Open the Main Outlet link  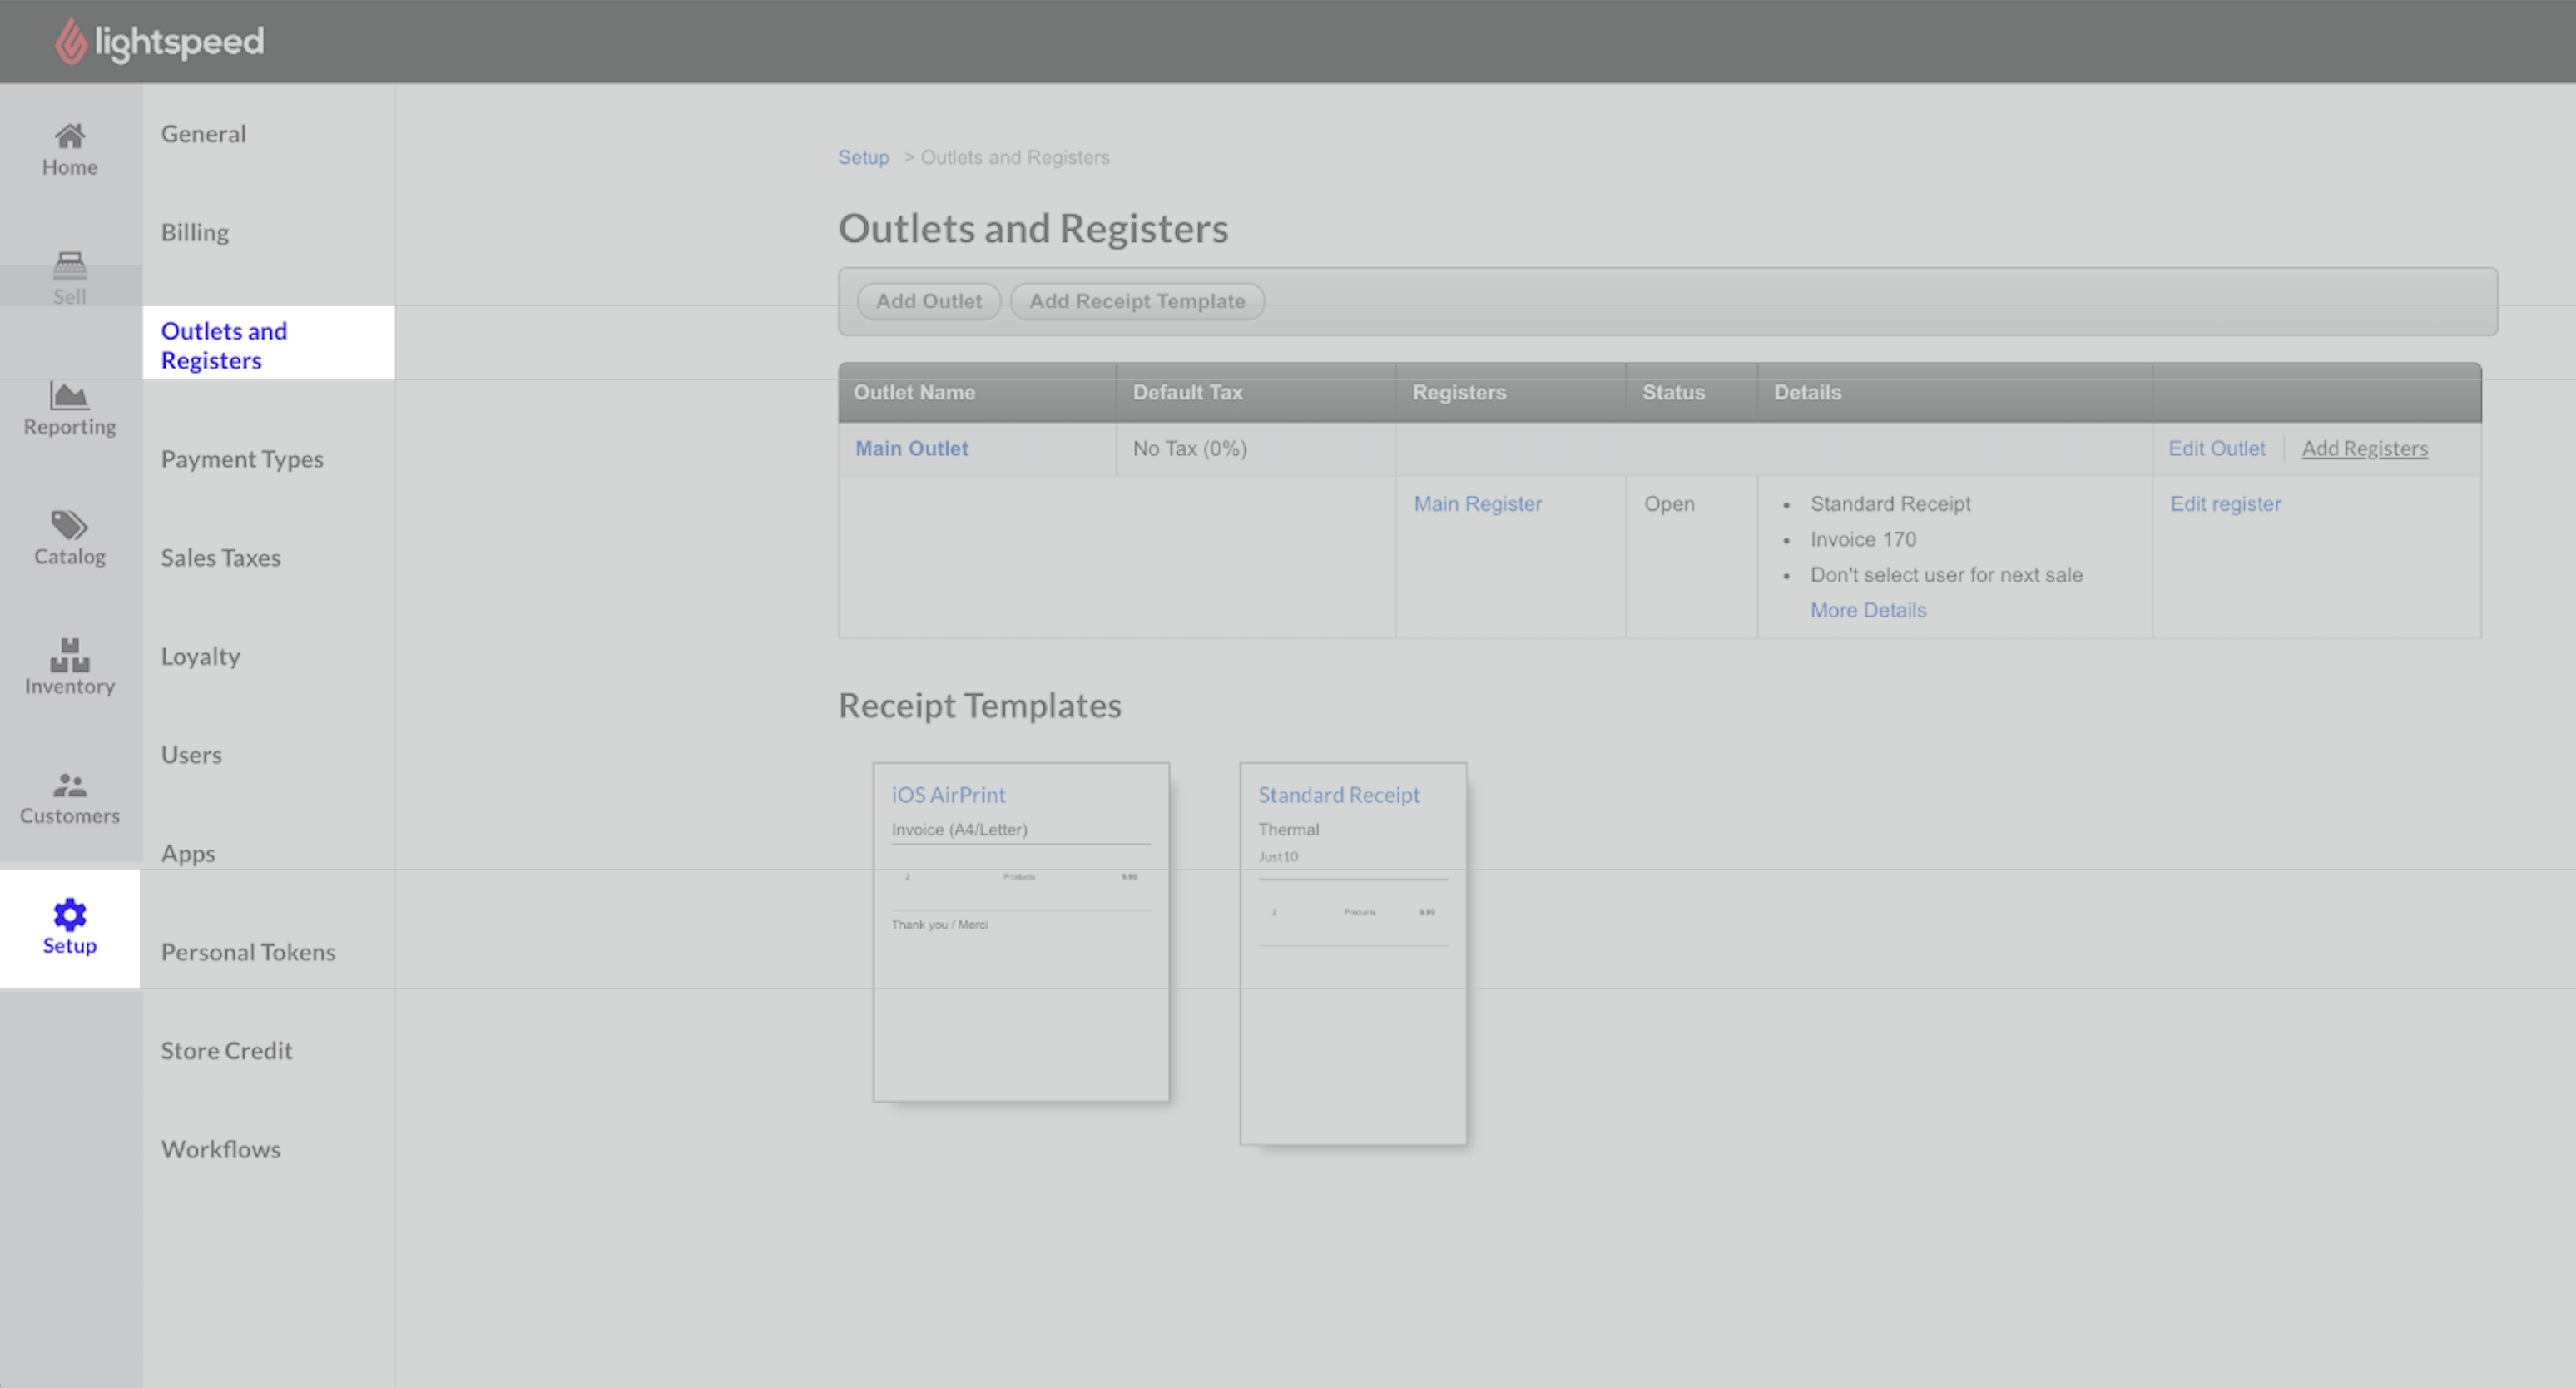click(x=911, y=448)
